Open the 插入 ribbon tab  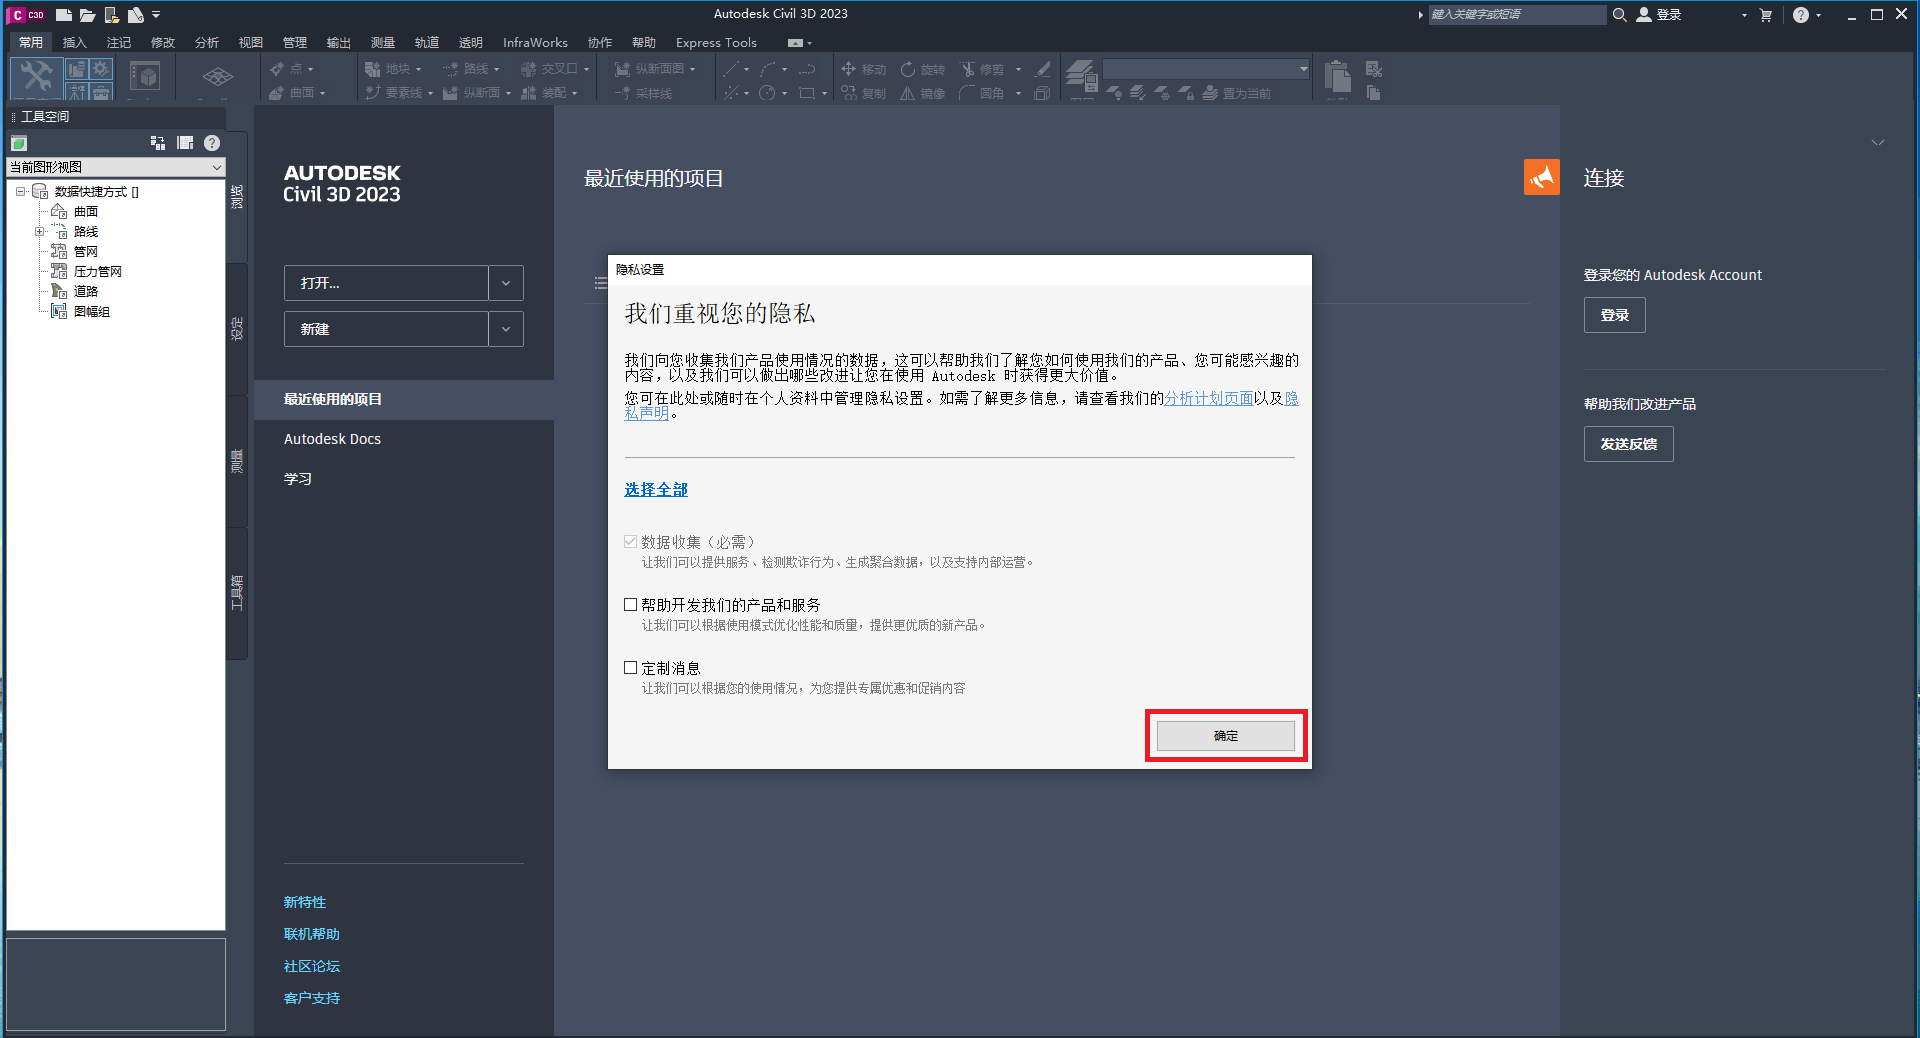[x=75, y=42]
